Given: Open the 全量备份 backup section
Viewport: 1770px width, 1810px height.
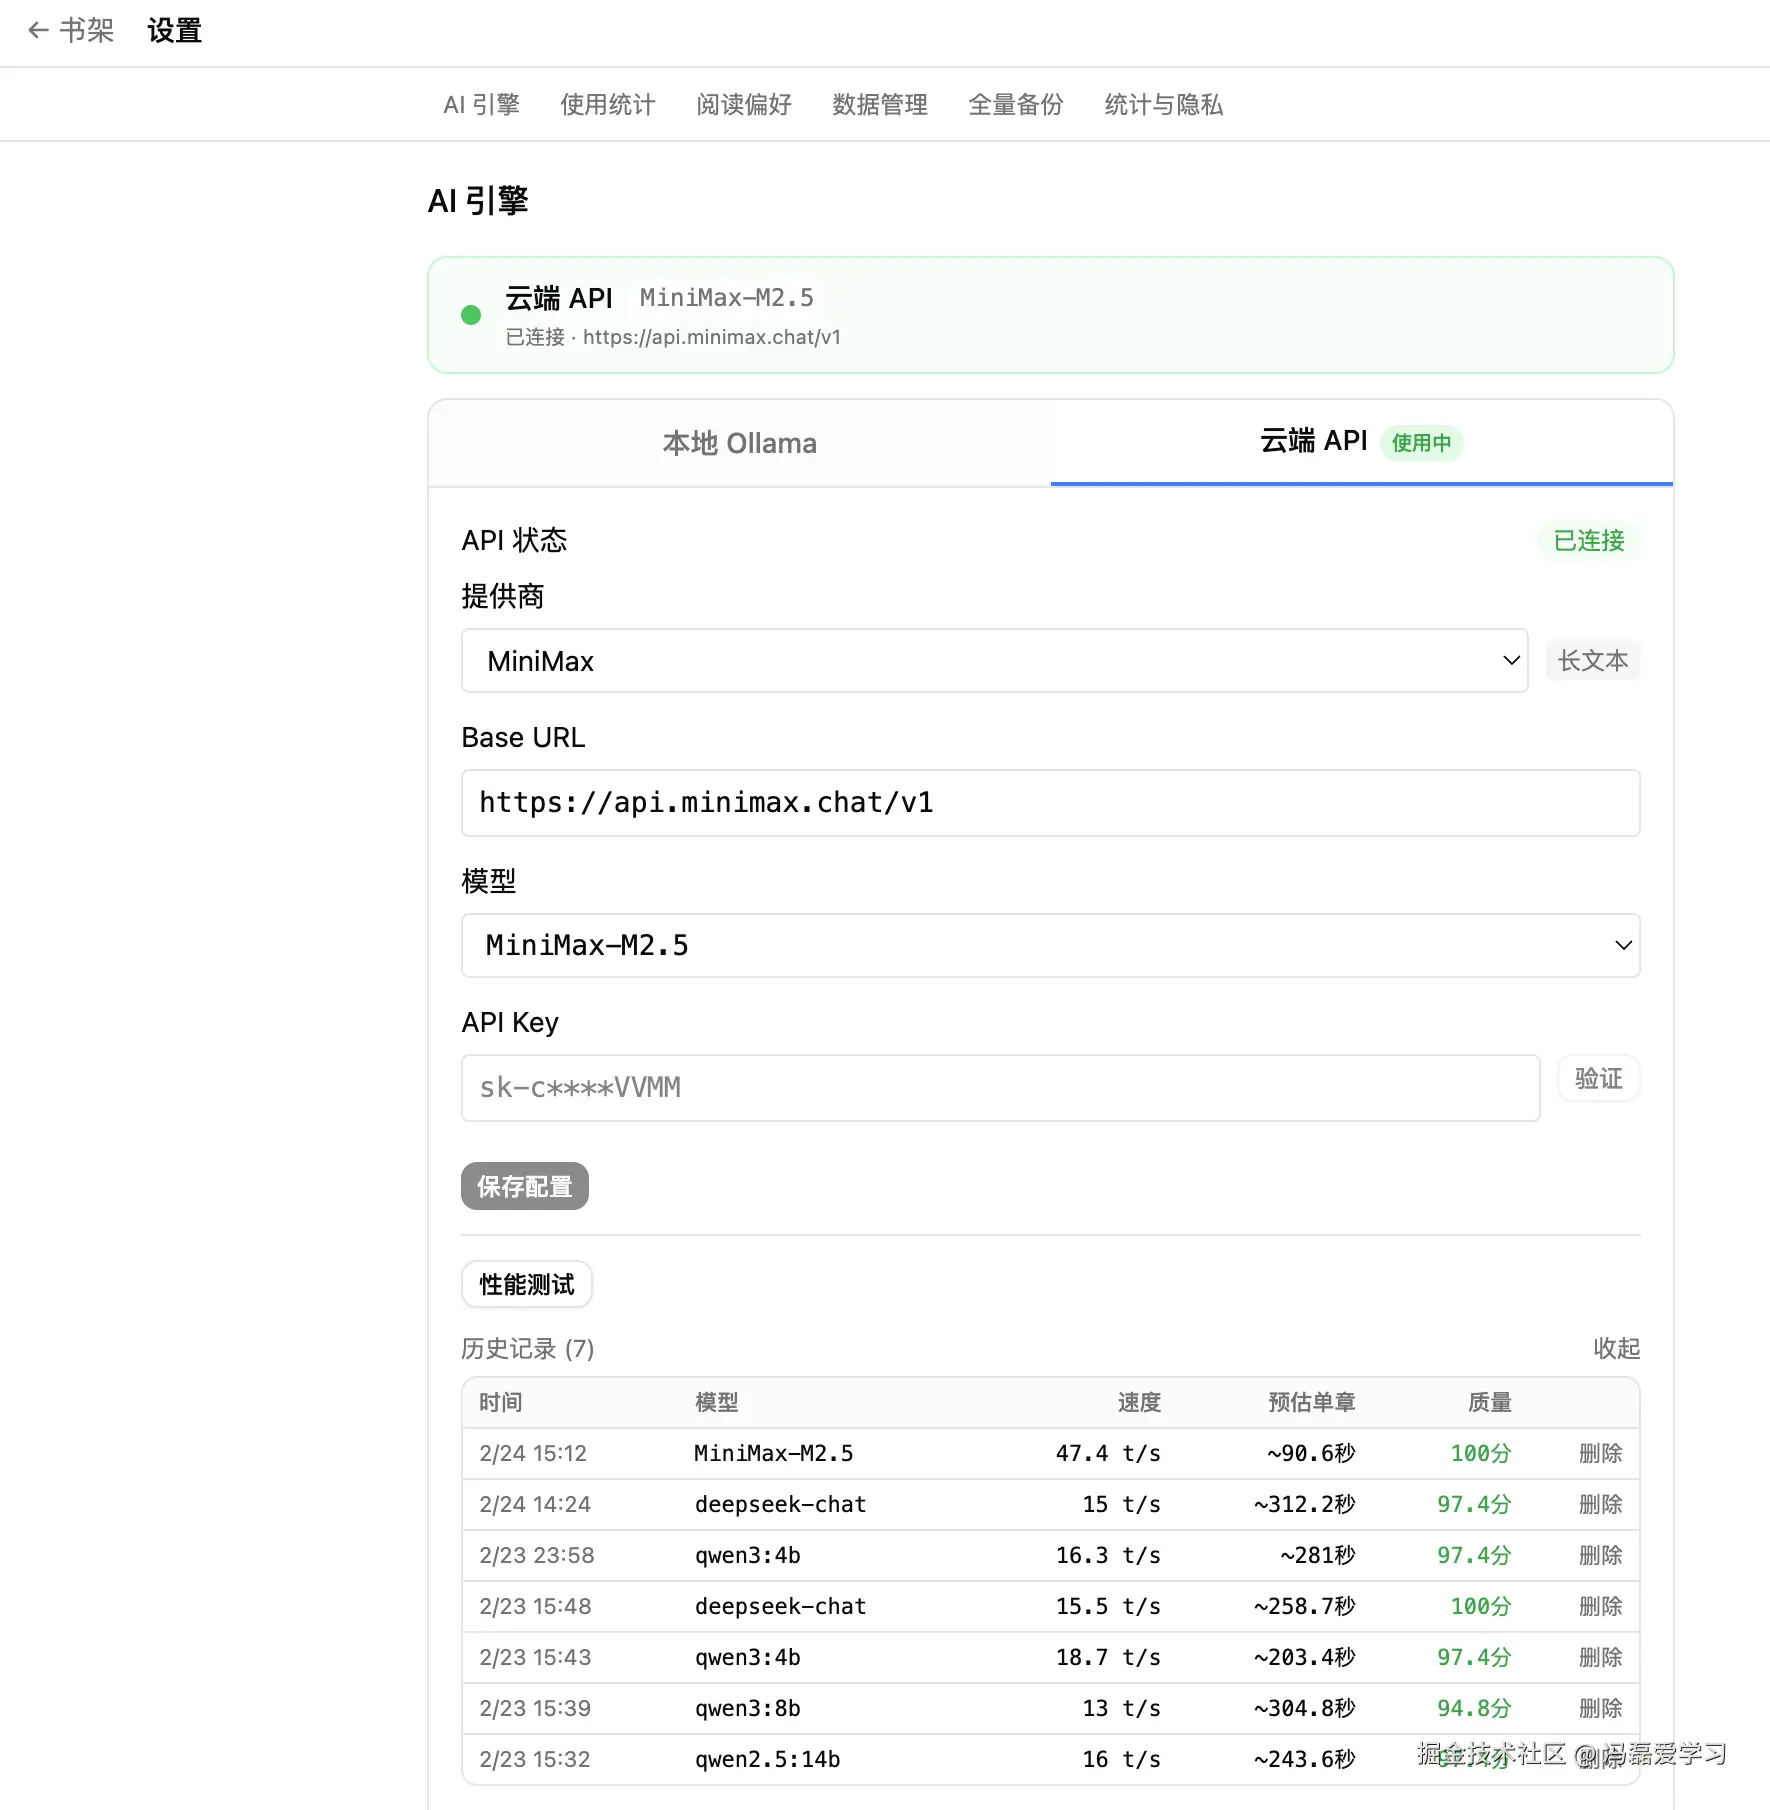Looking at the screenshot, I should pos(1015,105).
